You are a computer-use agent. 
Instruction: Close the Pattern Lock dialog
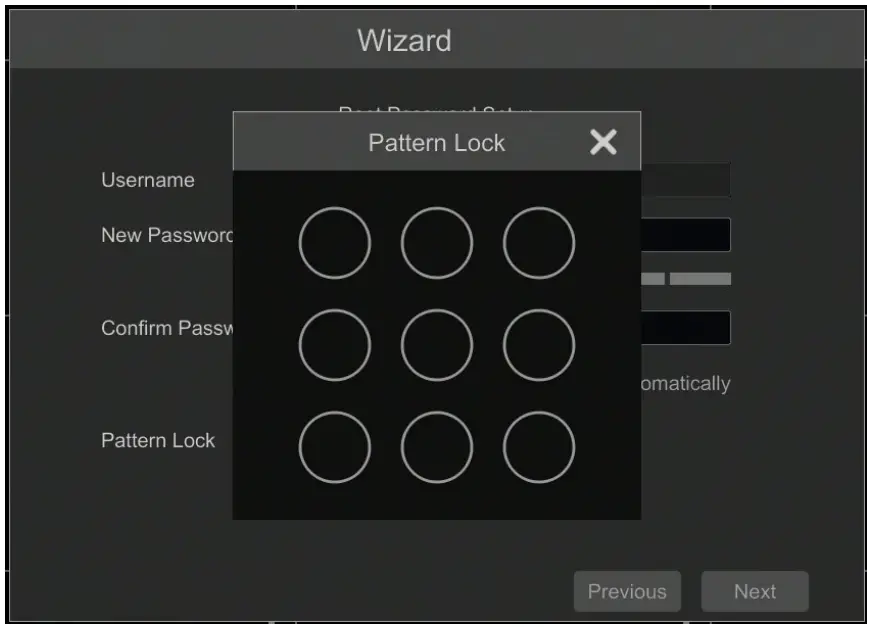tap(603, 142)
